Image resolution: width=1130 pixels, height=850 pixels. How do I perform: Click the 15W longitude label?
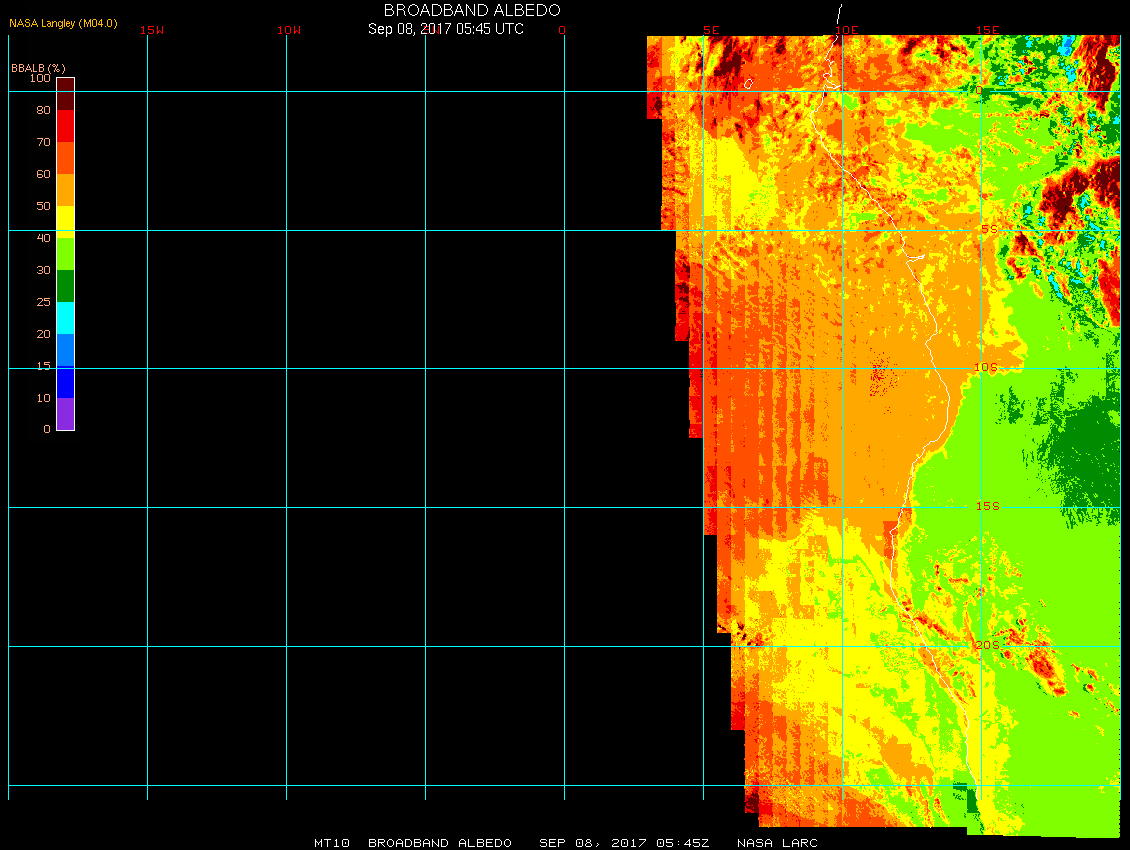coord(152,30)
